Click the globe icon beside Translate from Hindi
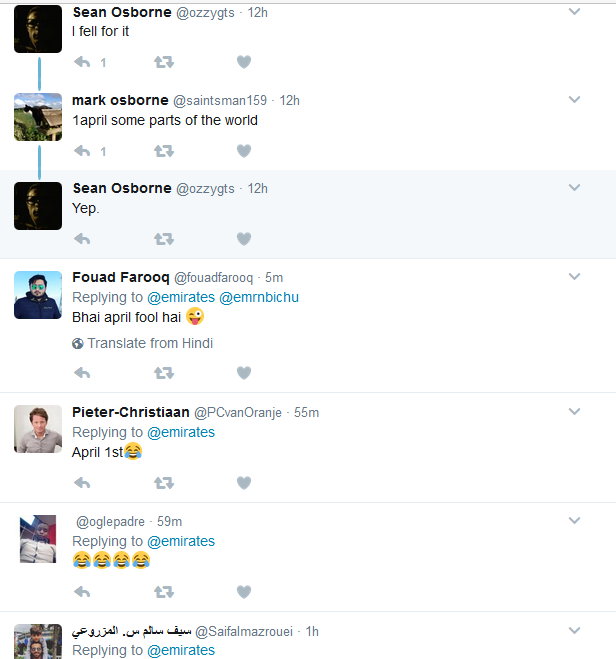 point(78,344)
